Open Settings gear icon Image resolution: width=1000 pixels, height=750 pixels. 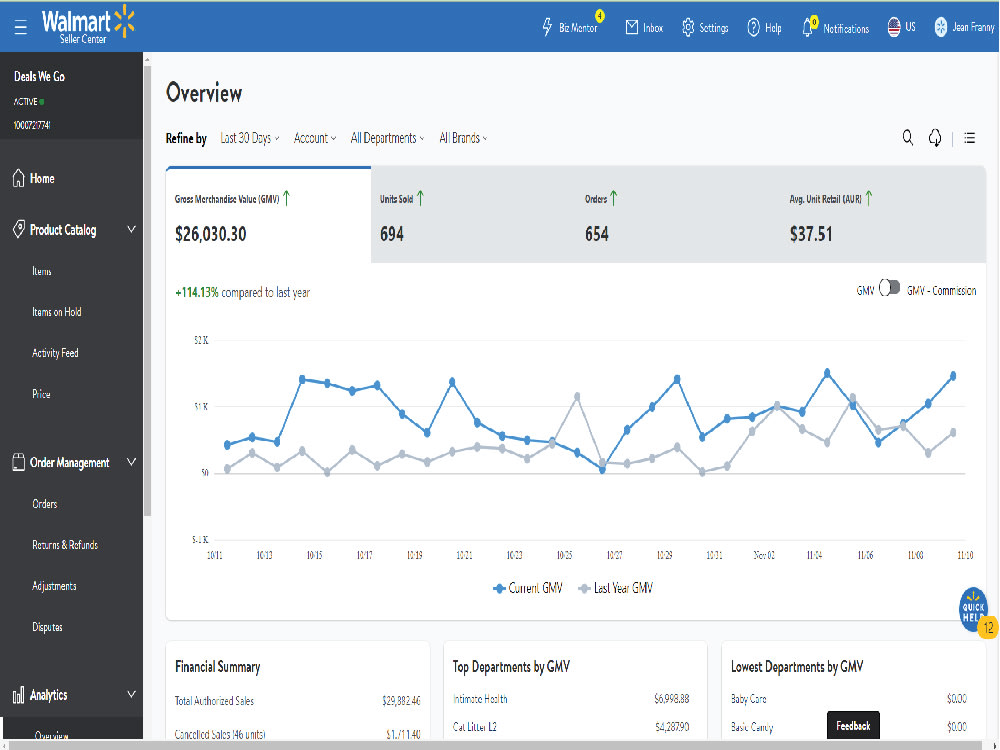[688, 27]
